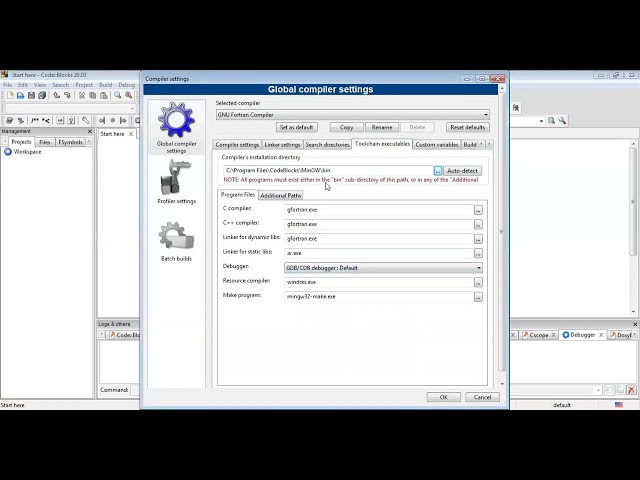Browse for Make program executable

(478, 297)
